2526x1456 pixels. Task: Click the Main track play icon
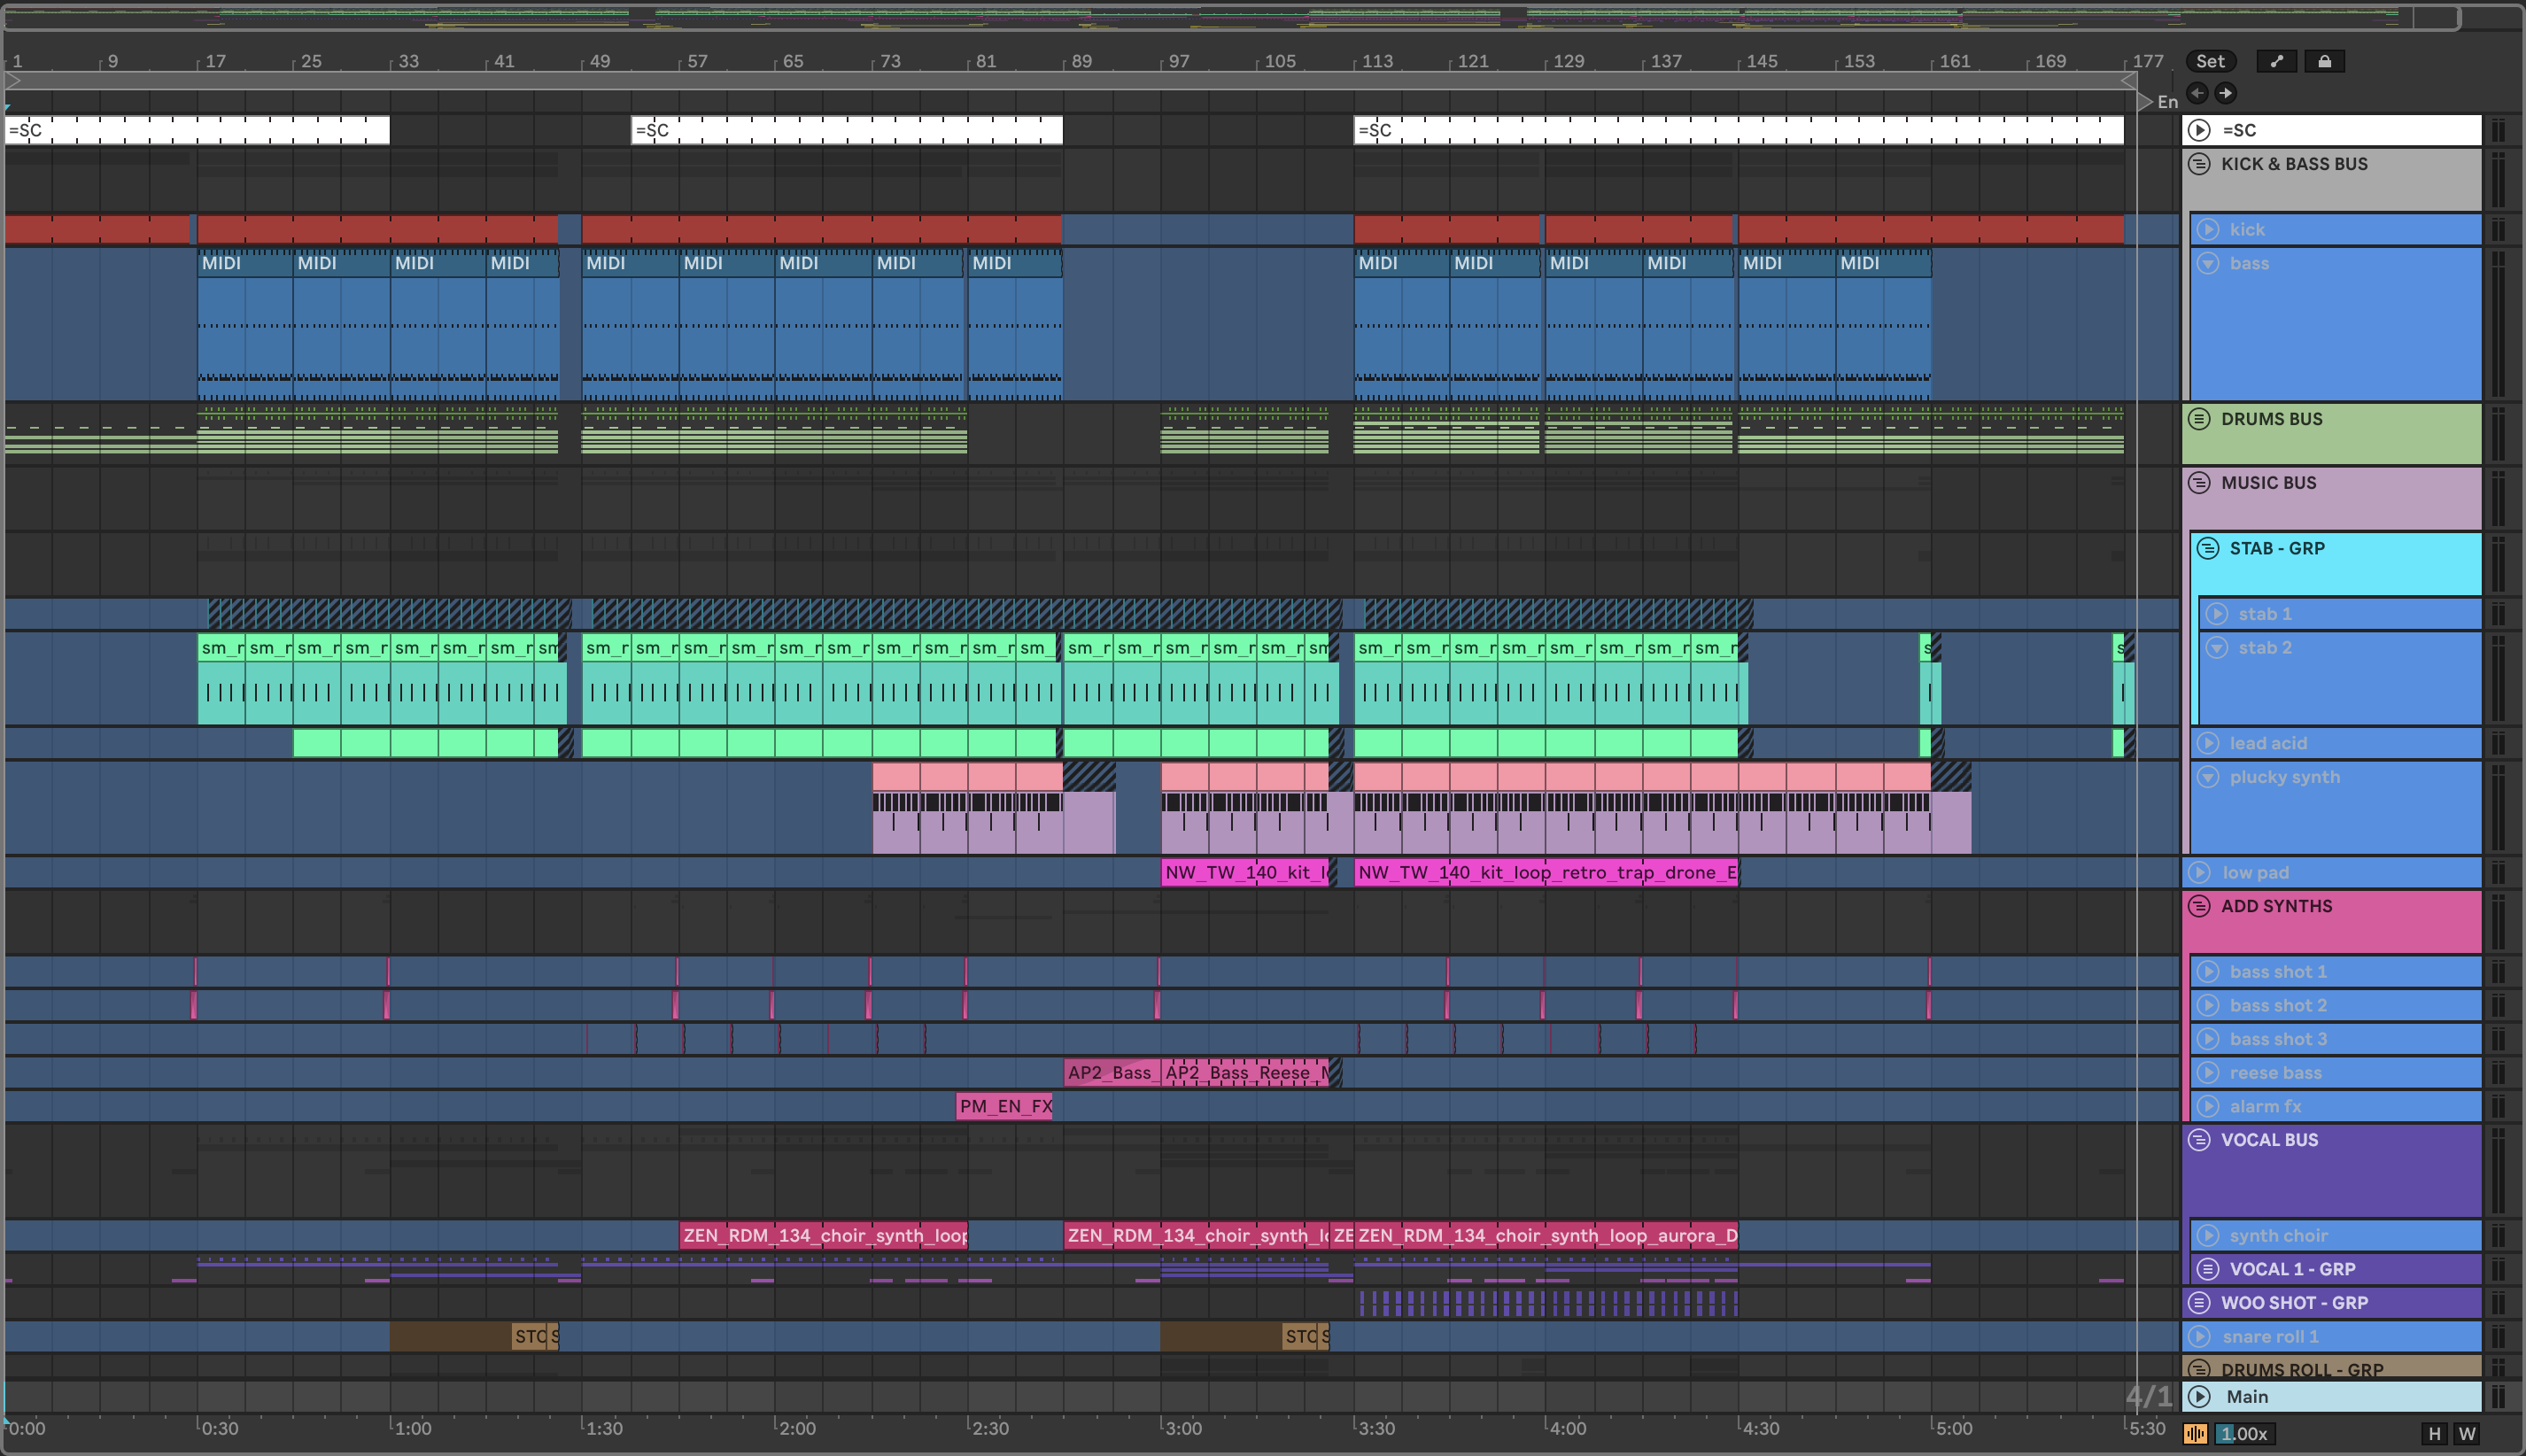pos(2199,1396)
